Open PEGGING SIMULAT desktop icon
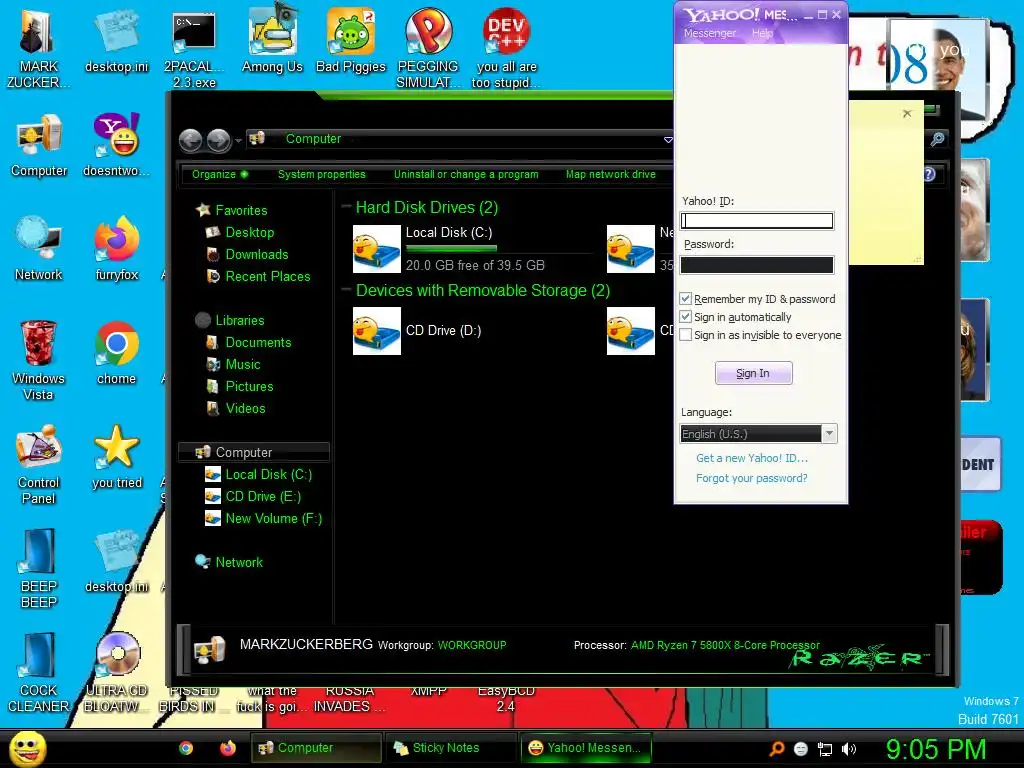 (428, 49)
